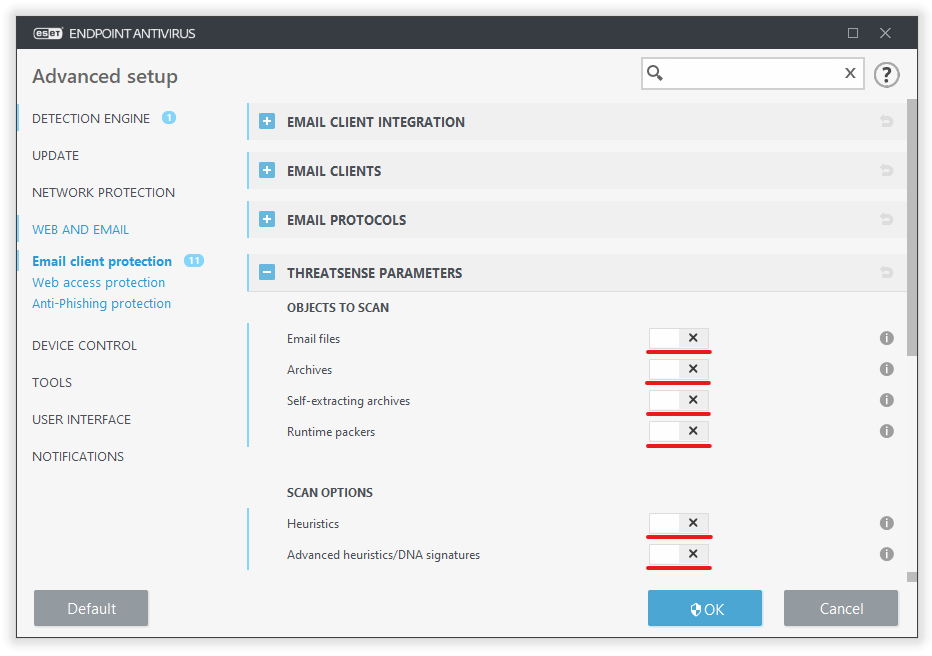This screenshot has width=932, height=656.
Task: Open the Network Protection category
Action: (103, 193)
